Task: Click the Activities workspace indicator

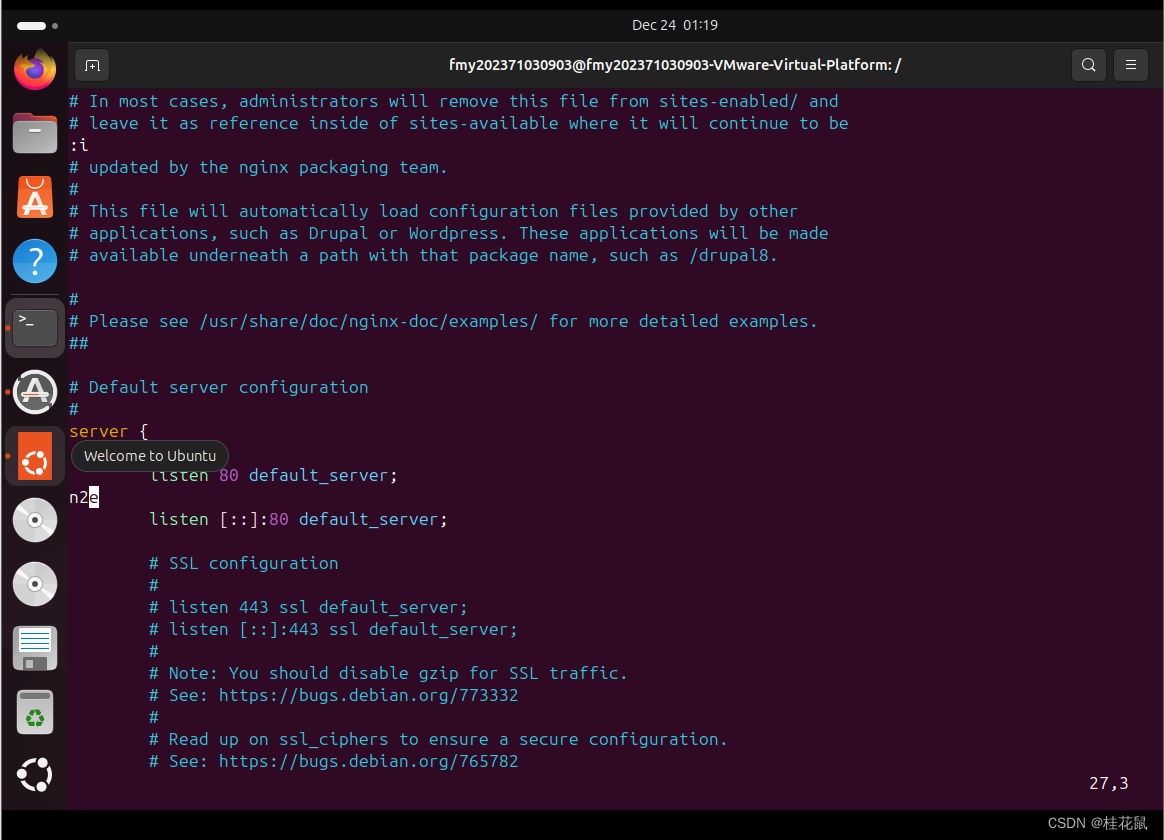Action: pyautogui.click(x=37, y=25)
